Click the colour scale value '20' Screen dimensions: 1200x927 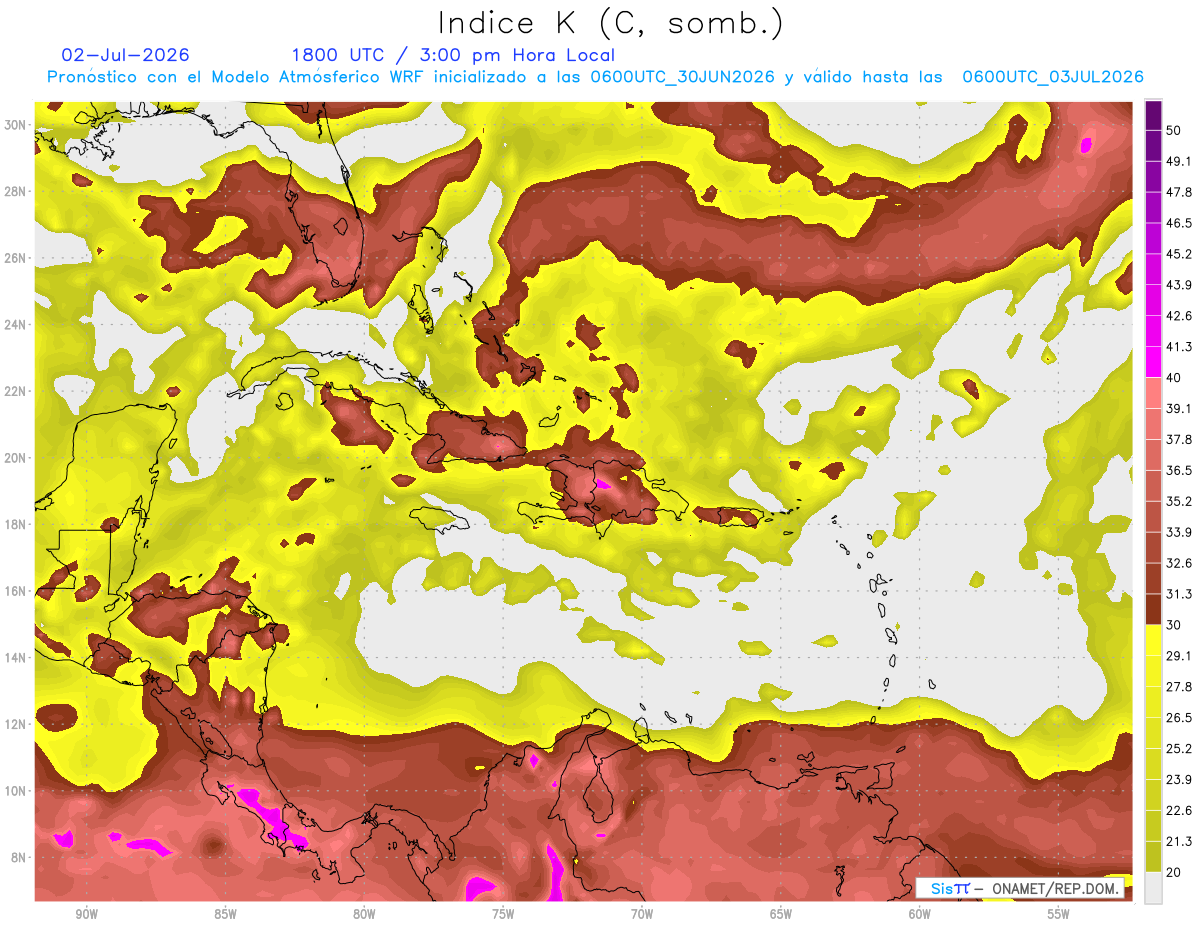tap(1174, 872)
